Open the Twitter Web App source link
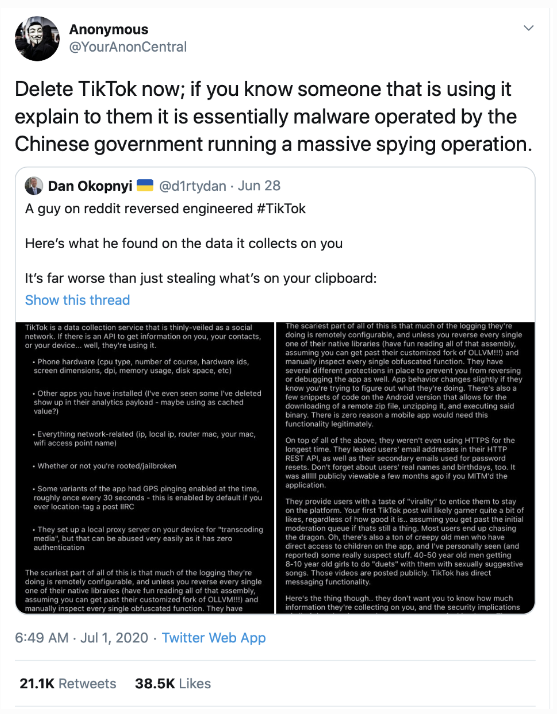Viewport: 557px width, 714px height. point(214,638)
